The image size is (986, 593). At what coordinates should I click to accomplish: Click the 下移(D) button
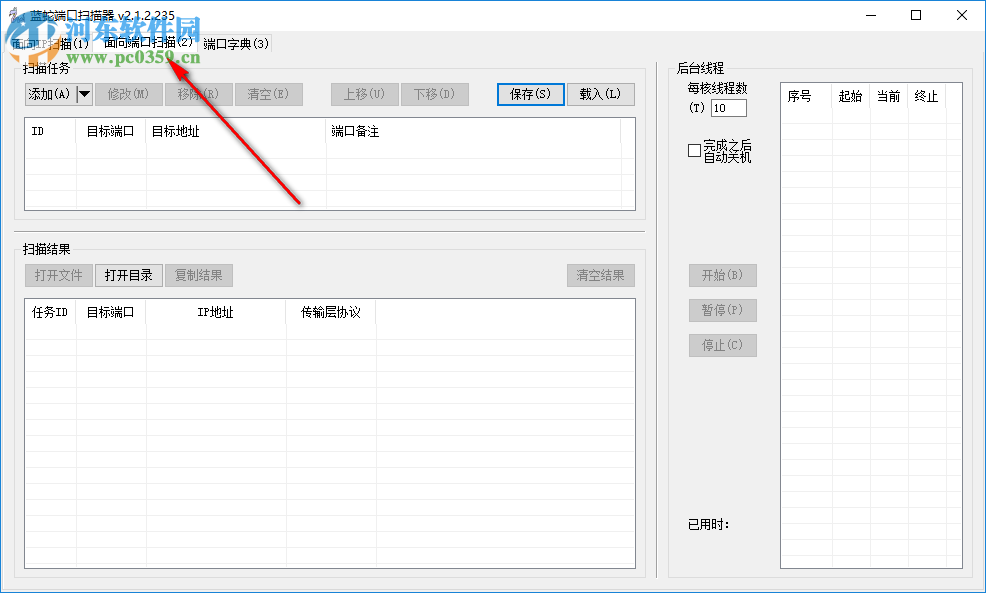[x=435, y=94]
